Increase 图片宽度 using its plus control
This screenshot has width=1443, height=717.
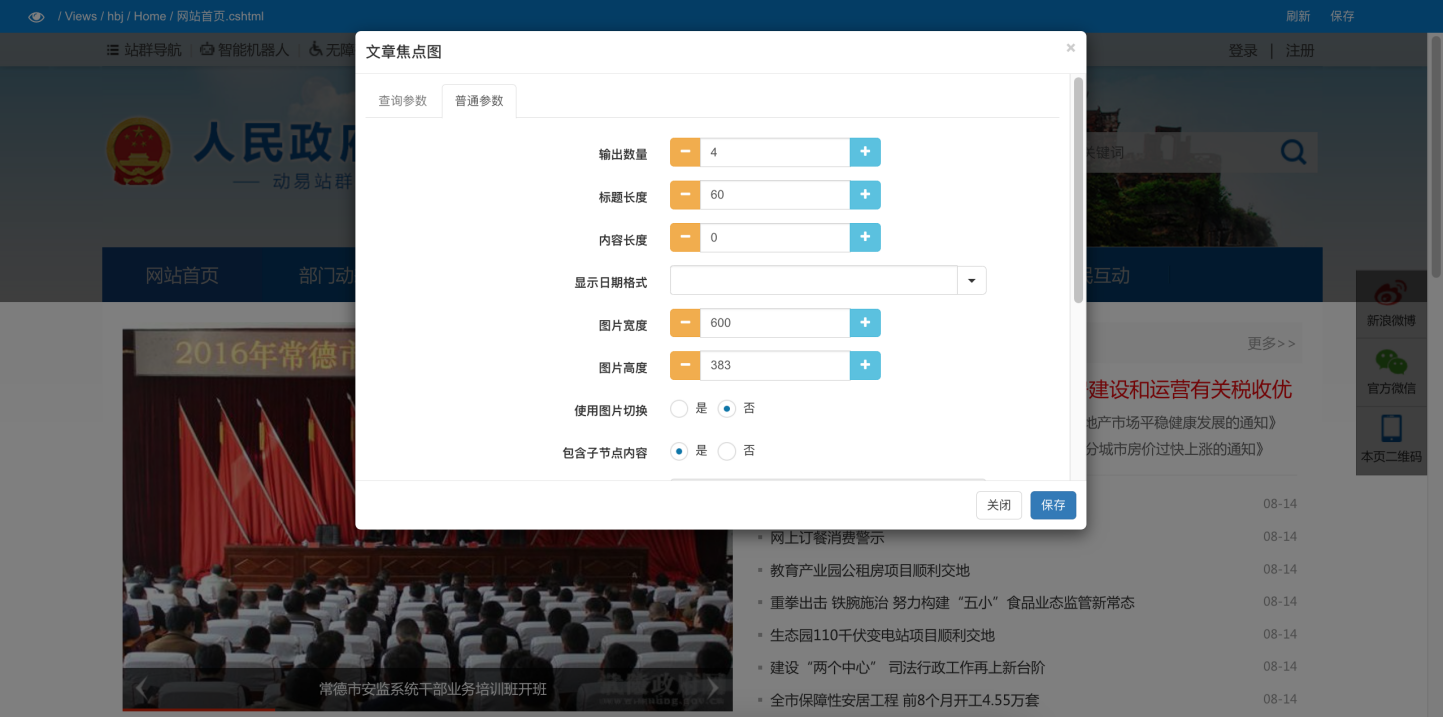click(x=865, y=322)
